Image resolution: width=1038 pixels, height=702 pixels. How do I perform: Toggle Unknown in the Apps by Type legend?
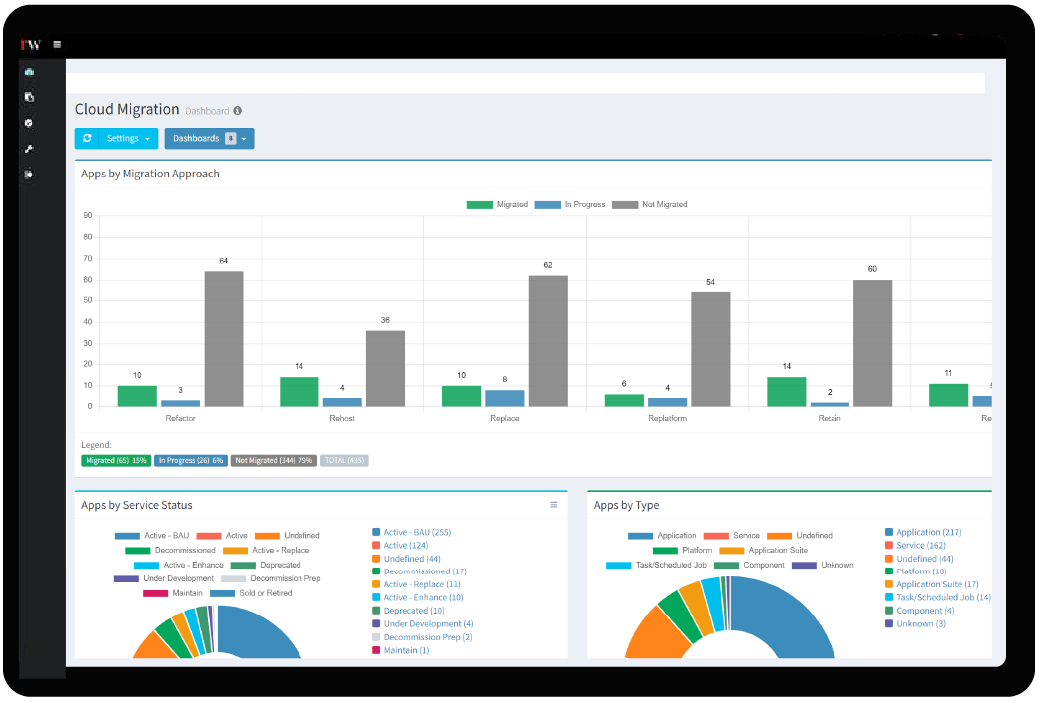click(x=823, y=565)
